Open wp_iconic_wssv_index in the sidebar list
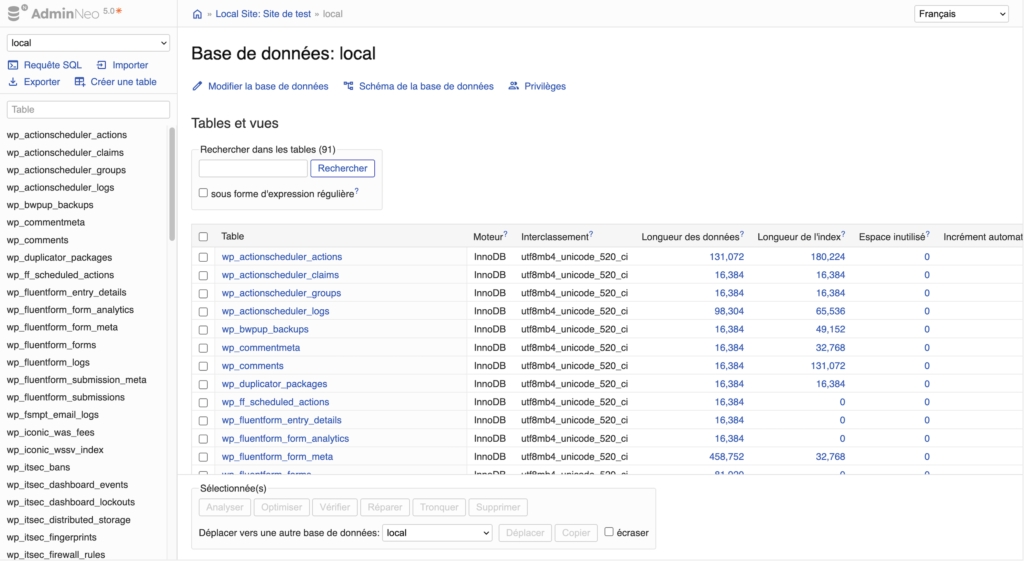Viewport: 1024px width, 561px height. (55, 449)
